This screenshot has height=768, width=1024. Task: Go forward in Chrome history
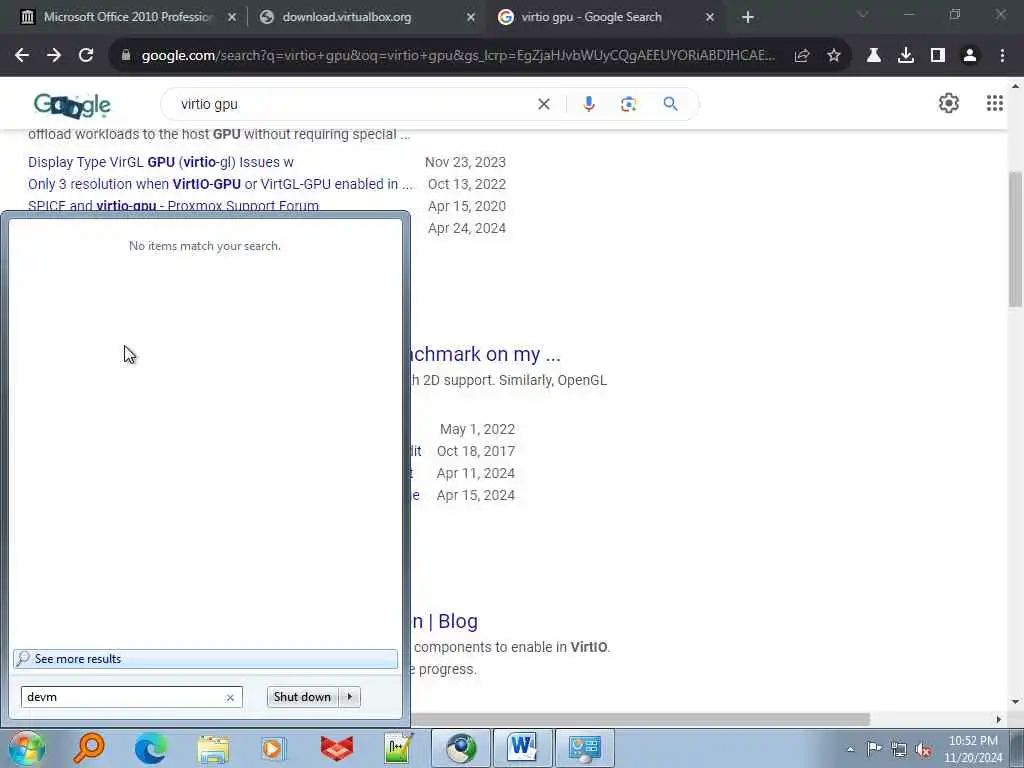click(54, 56)
